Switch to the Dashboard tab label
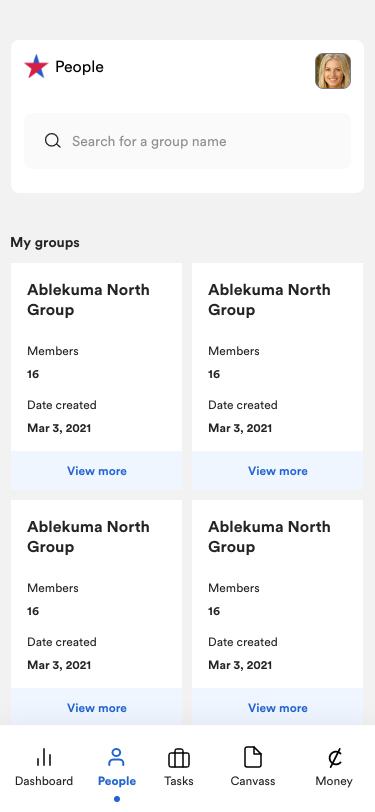 (44, 781)
